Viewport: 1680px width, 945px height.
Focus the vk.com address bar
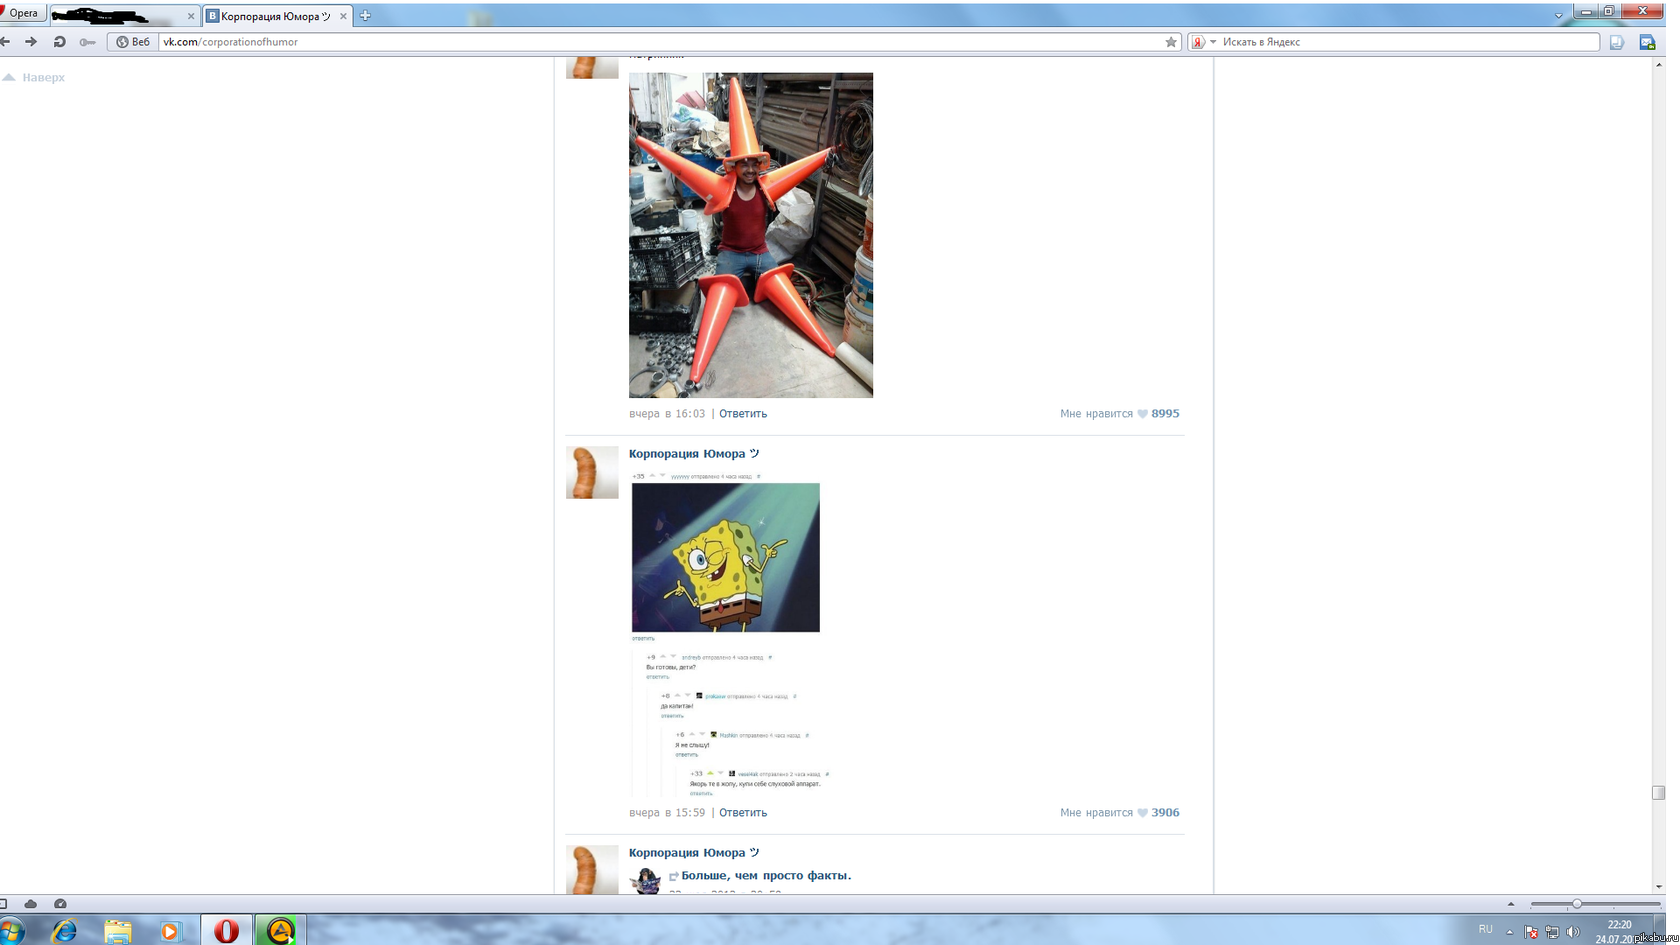(660, 42)
